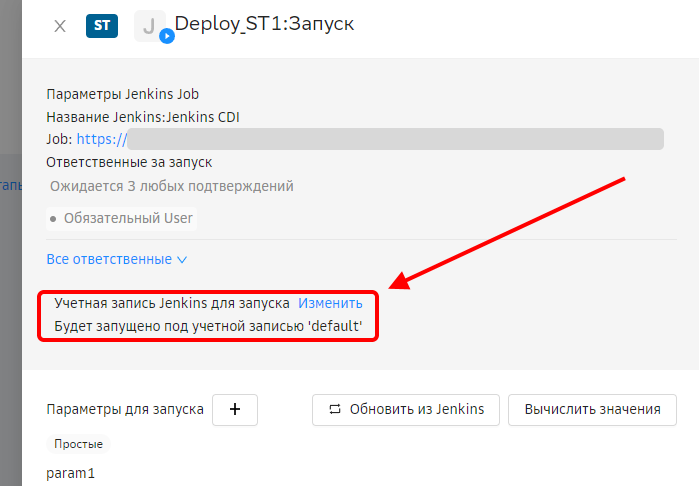The image size is (699, 486).
Task: Click Изменить to change the Jenkins account
Action: click(330, 302)
